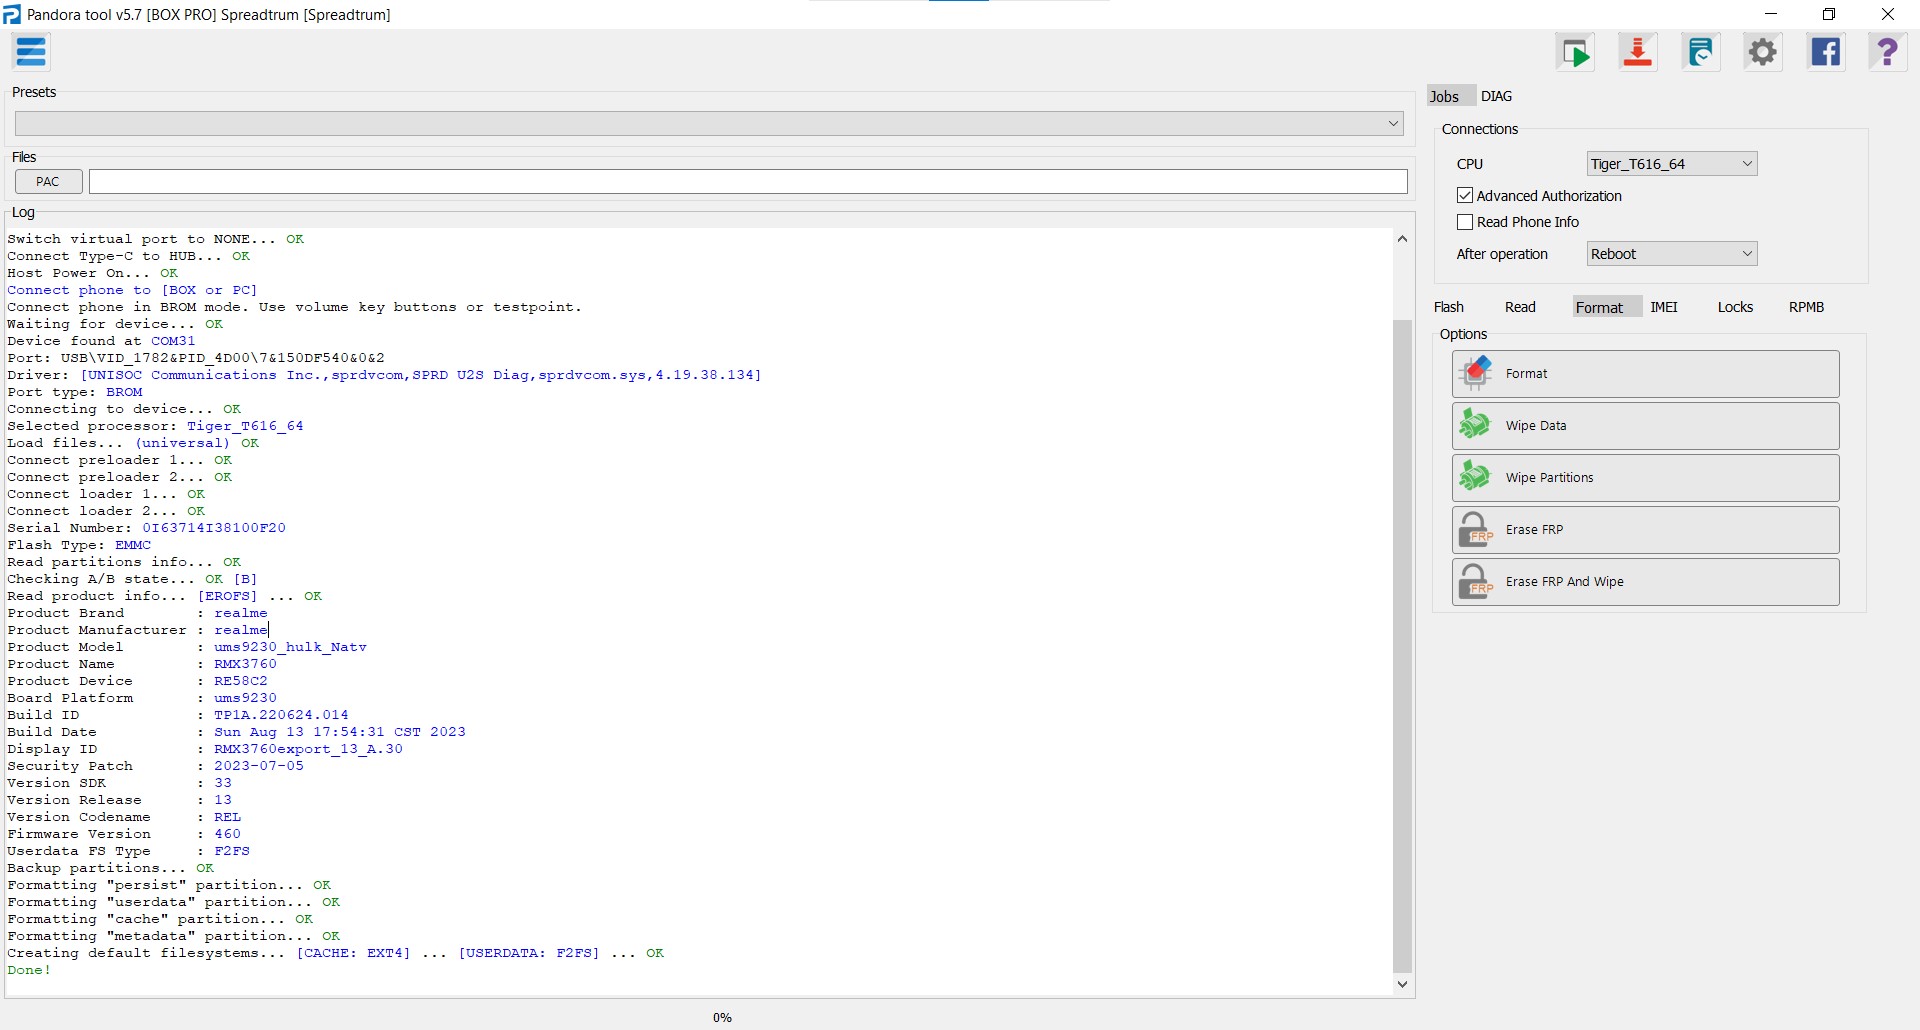Open the settings gear icon
Viewport: 1920px width, 1030px height.
tap(1763, 52)
